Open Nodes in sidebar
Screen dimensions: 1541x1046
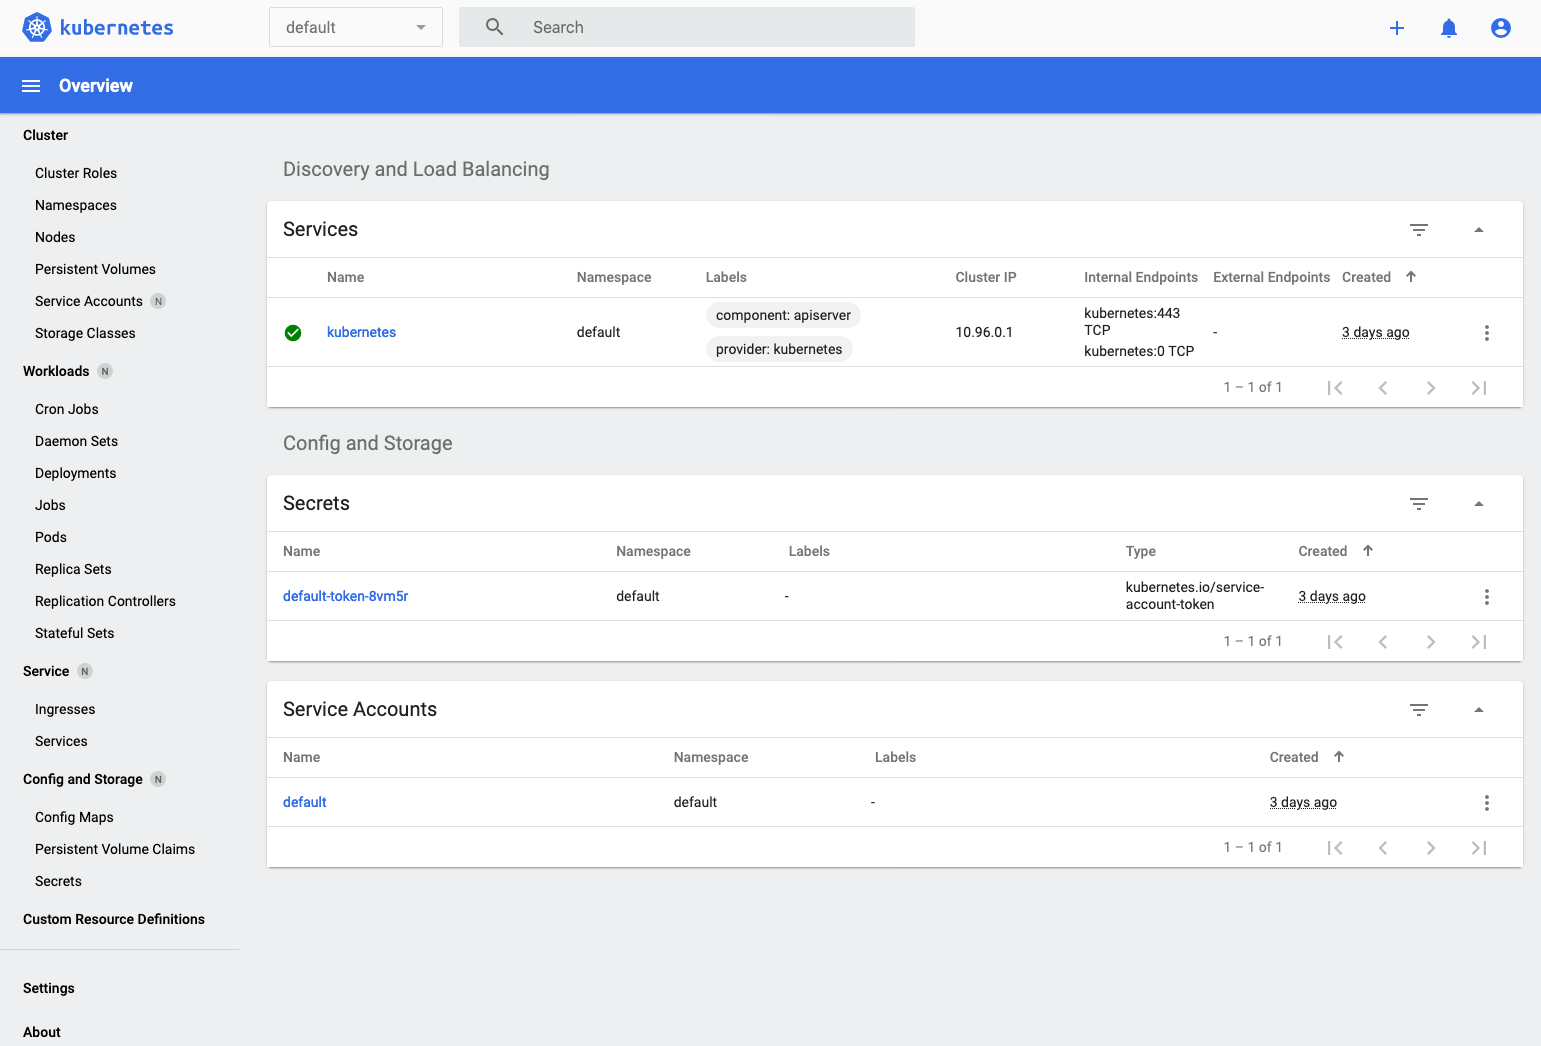click(55, 237)
